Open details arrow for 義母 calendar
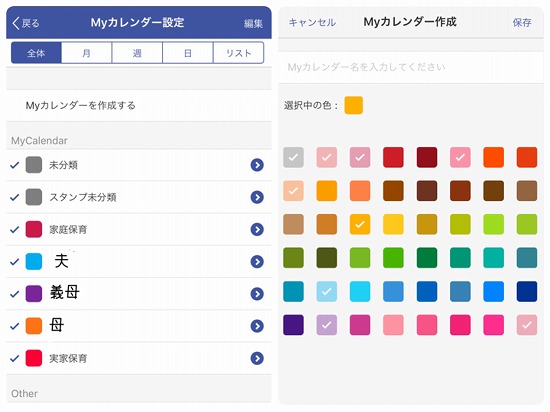Viewport: 550px width, 412px height. pos(257,294)
